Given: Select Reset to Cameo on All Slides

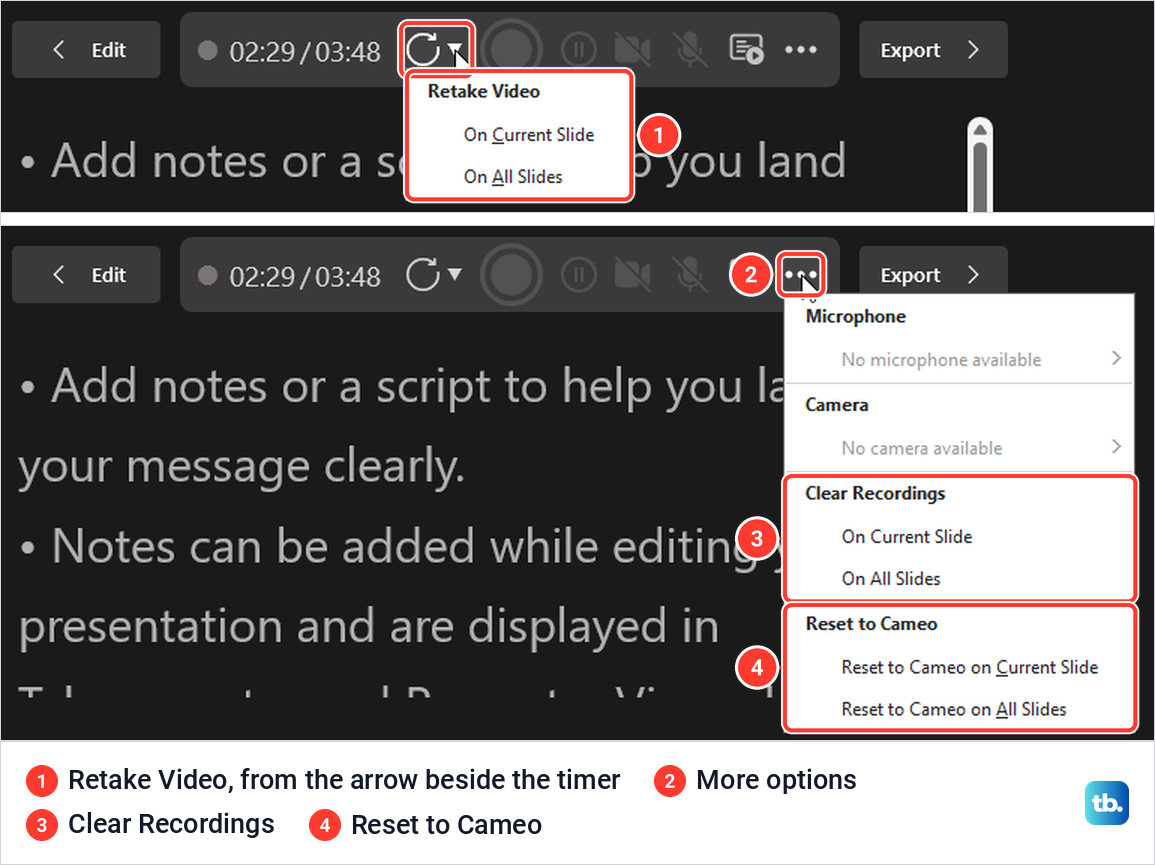Looking at the screenshot, I should tap(953, 710).
